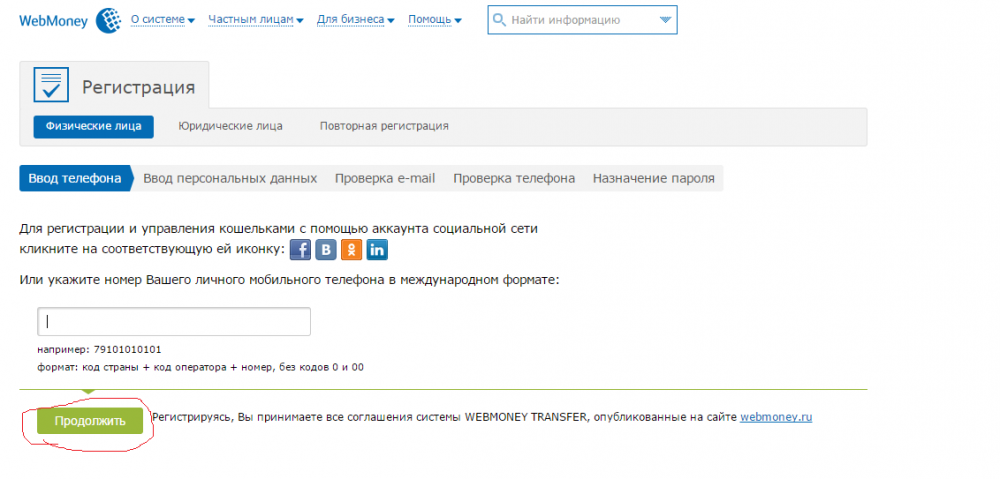Click the Найти информацию search field
The width and height of the screenshot is (1000, 479).
[x=570, y=20]
